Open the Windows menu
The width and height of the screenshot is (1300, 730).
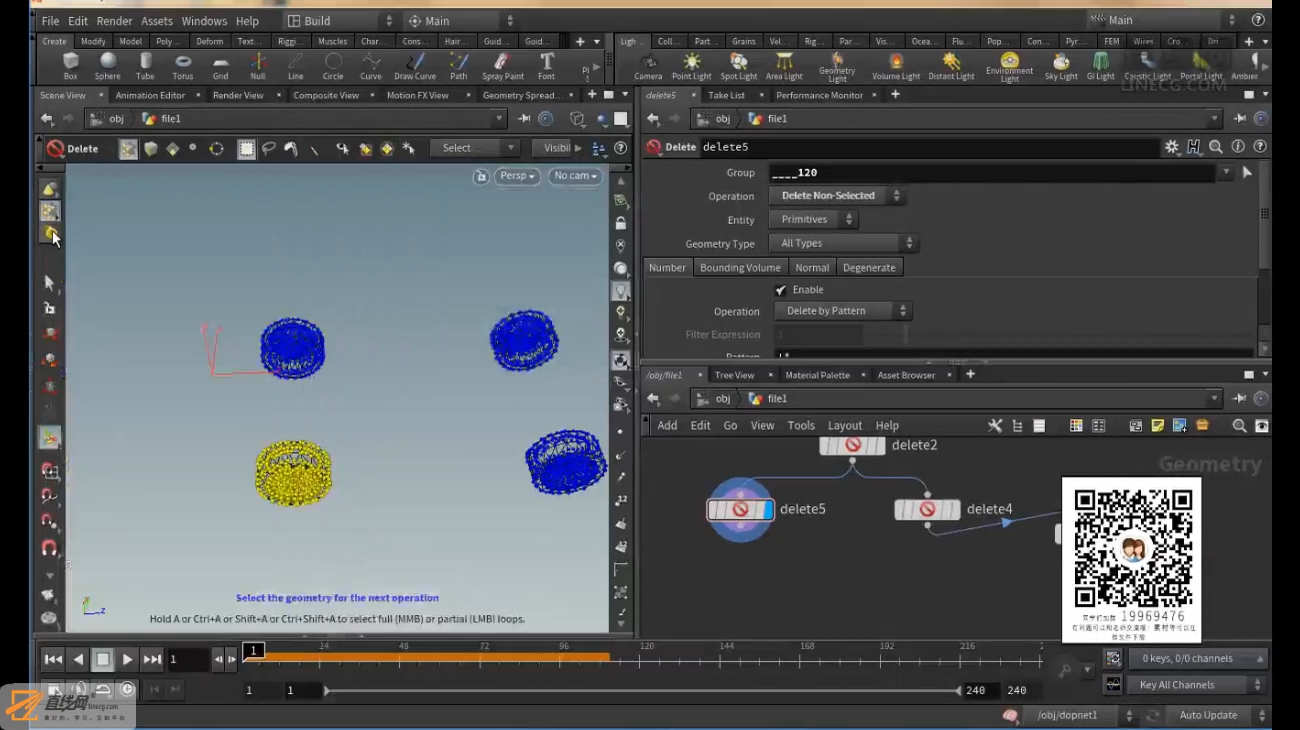204,21
